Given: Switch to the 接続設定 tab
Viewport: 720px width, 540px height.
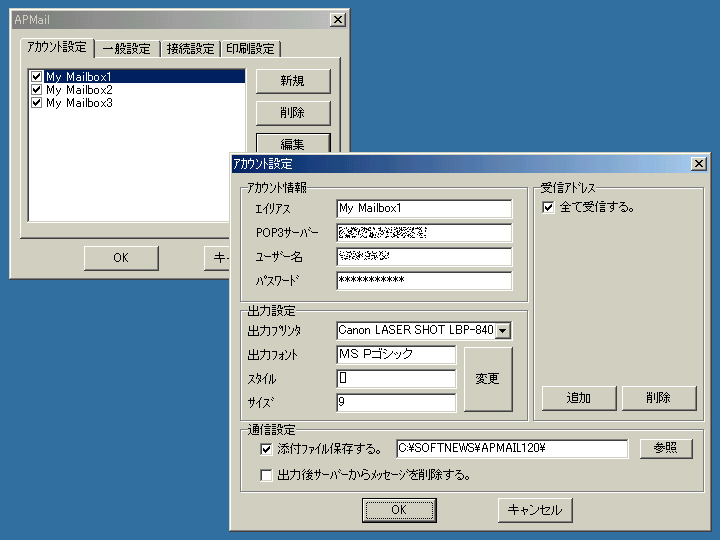Looking at the screenshot, I should [x=190, y=49].
